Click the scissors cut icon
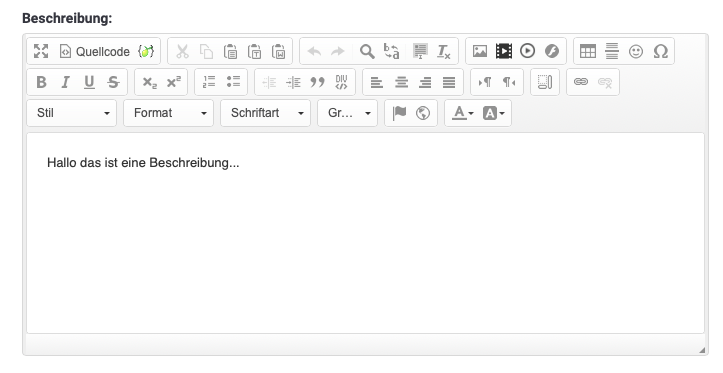This screenshot has height=373, width=723. (x=183, y=51)
